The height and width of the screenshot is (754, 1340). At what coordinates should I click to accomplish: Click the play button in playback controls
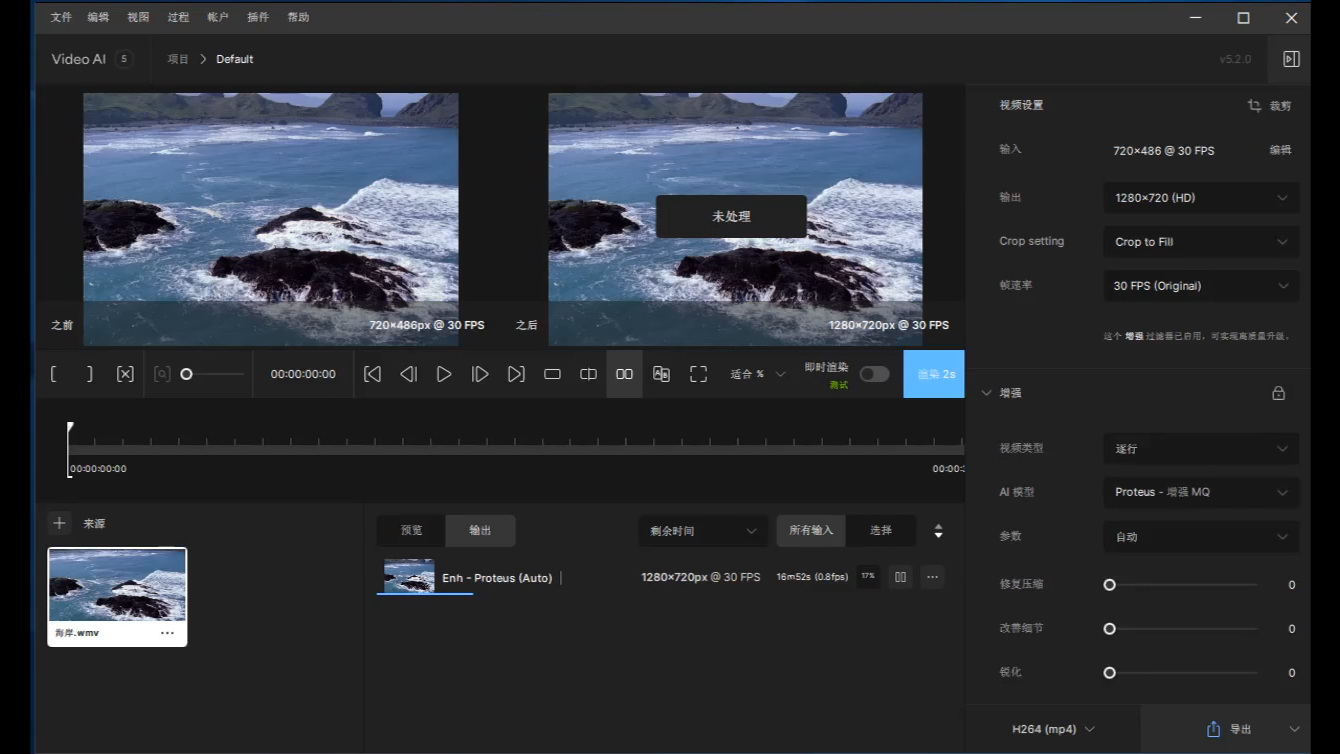[x=444, y=374]
